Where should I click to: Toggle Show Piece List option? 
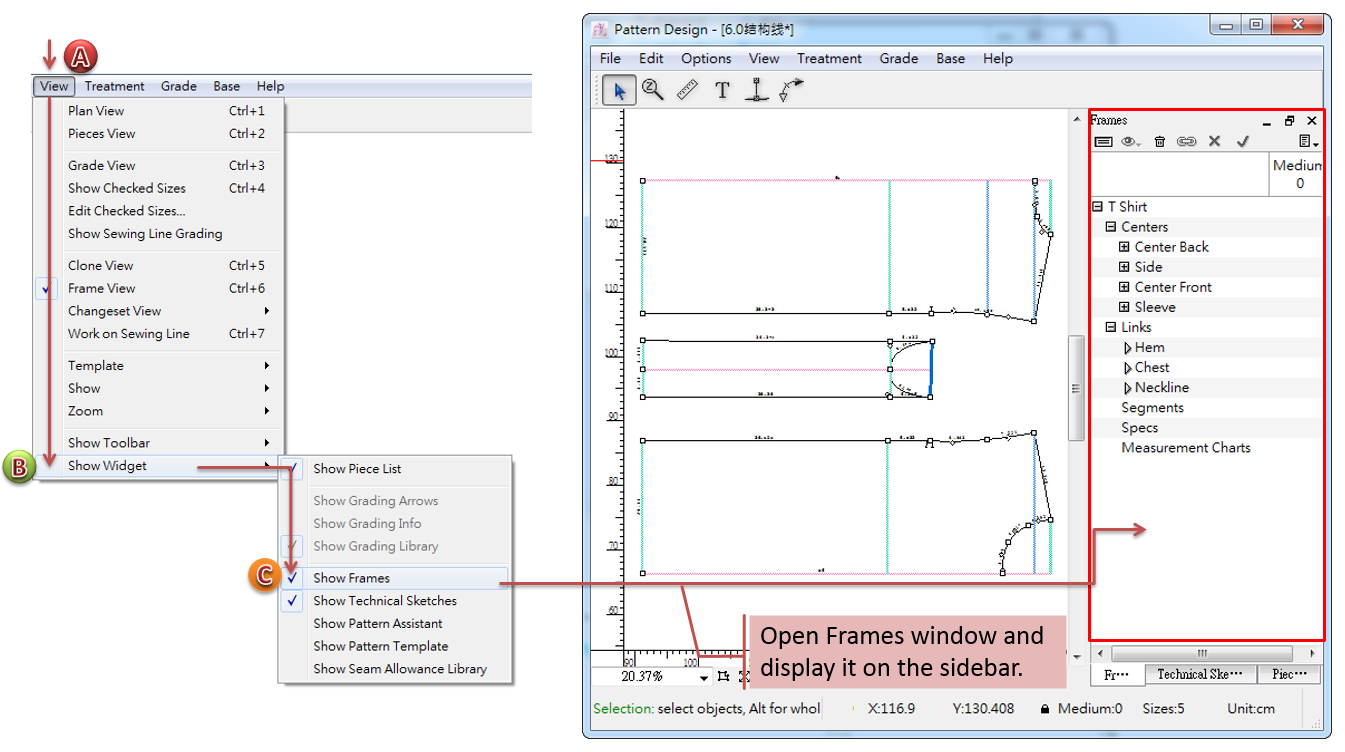(x=357, y=469)
